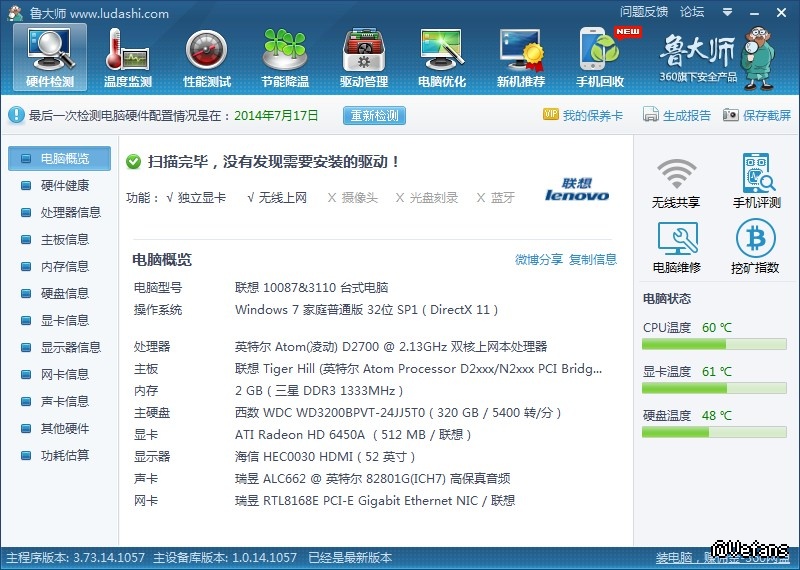The width and height of the screenshot is (800, 570).
Task: Open 温度监测 temperature monitoring
Action: click(128, 58)
